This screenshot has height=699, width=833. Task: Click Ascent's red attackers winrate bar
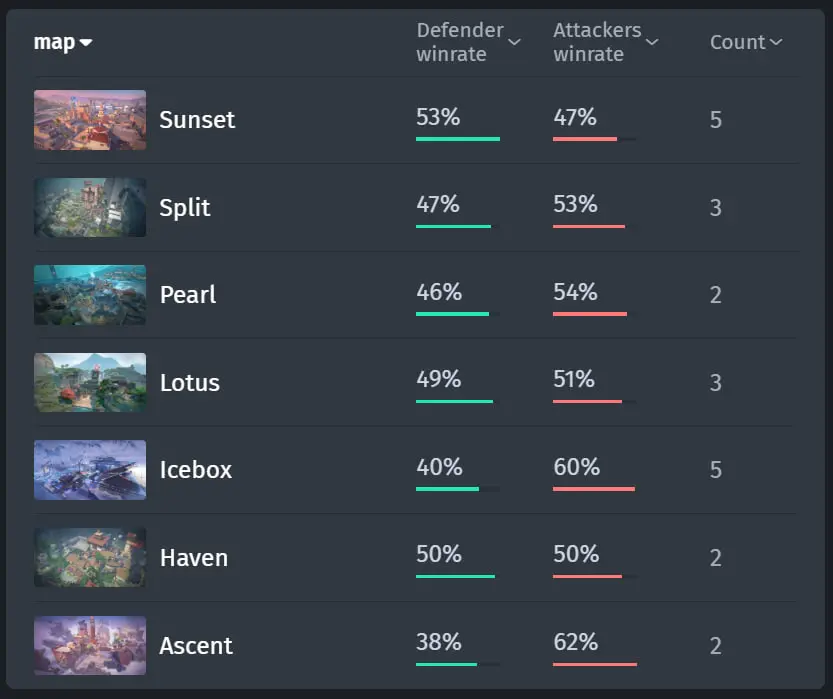pyautogui.click(x=595, y=664)
